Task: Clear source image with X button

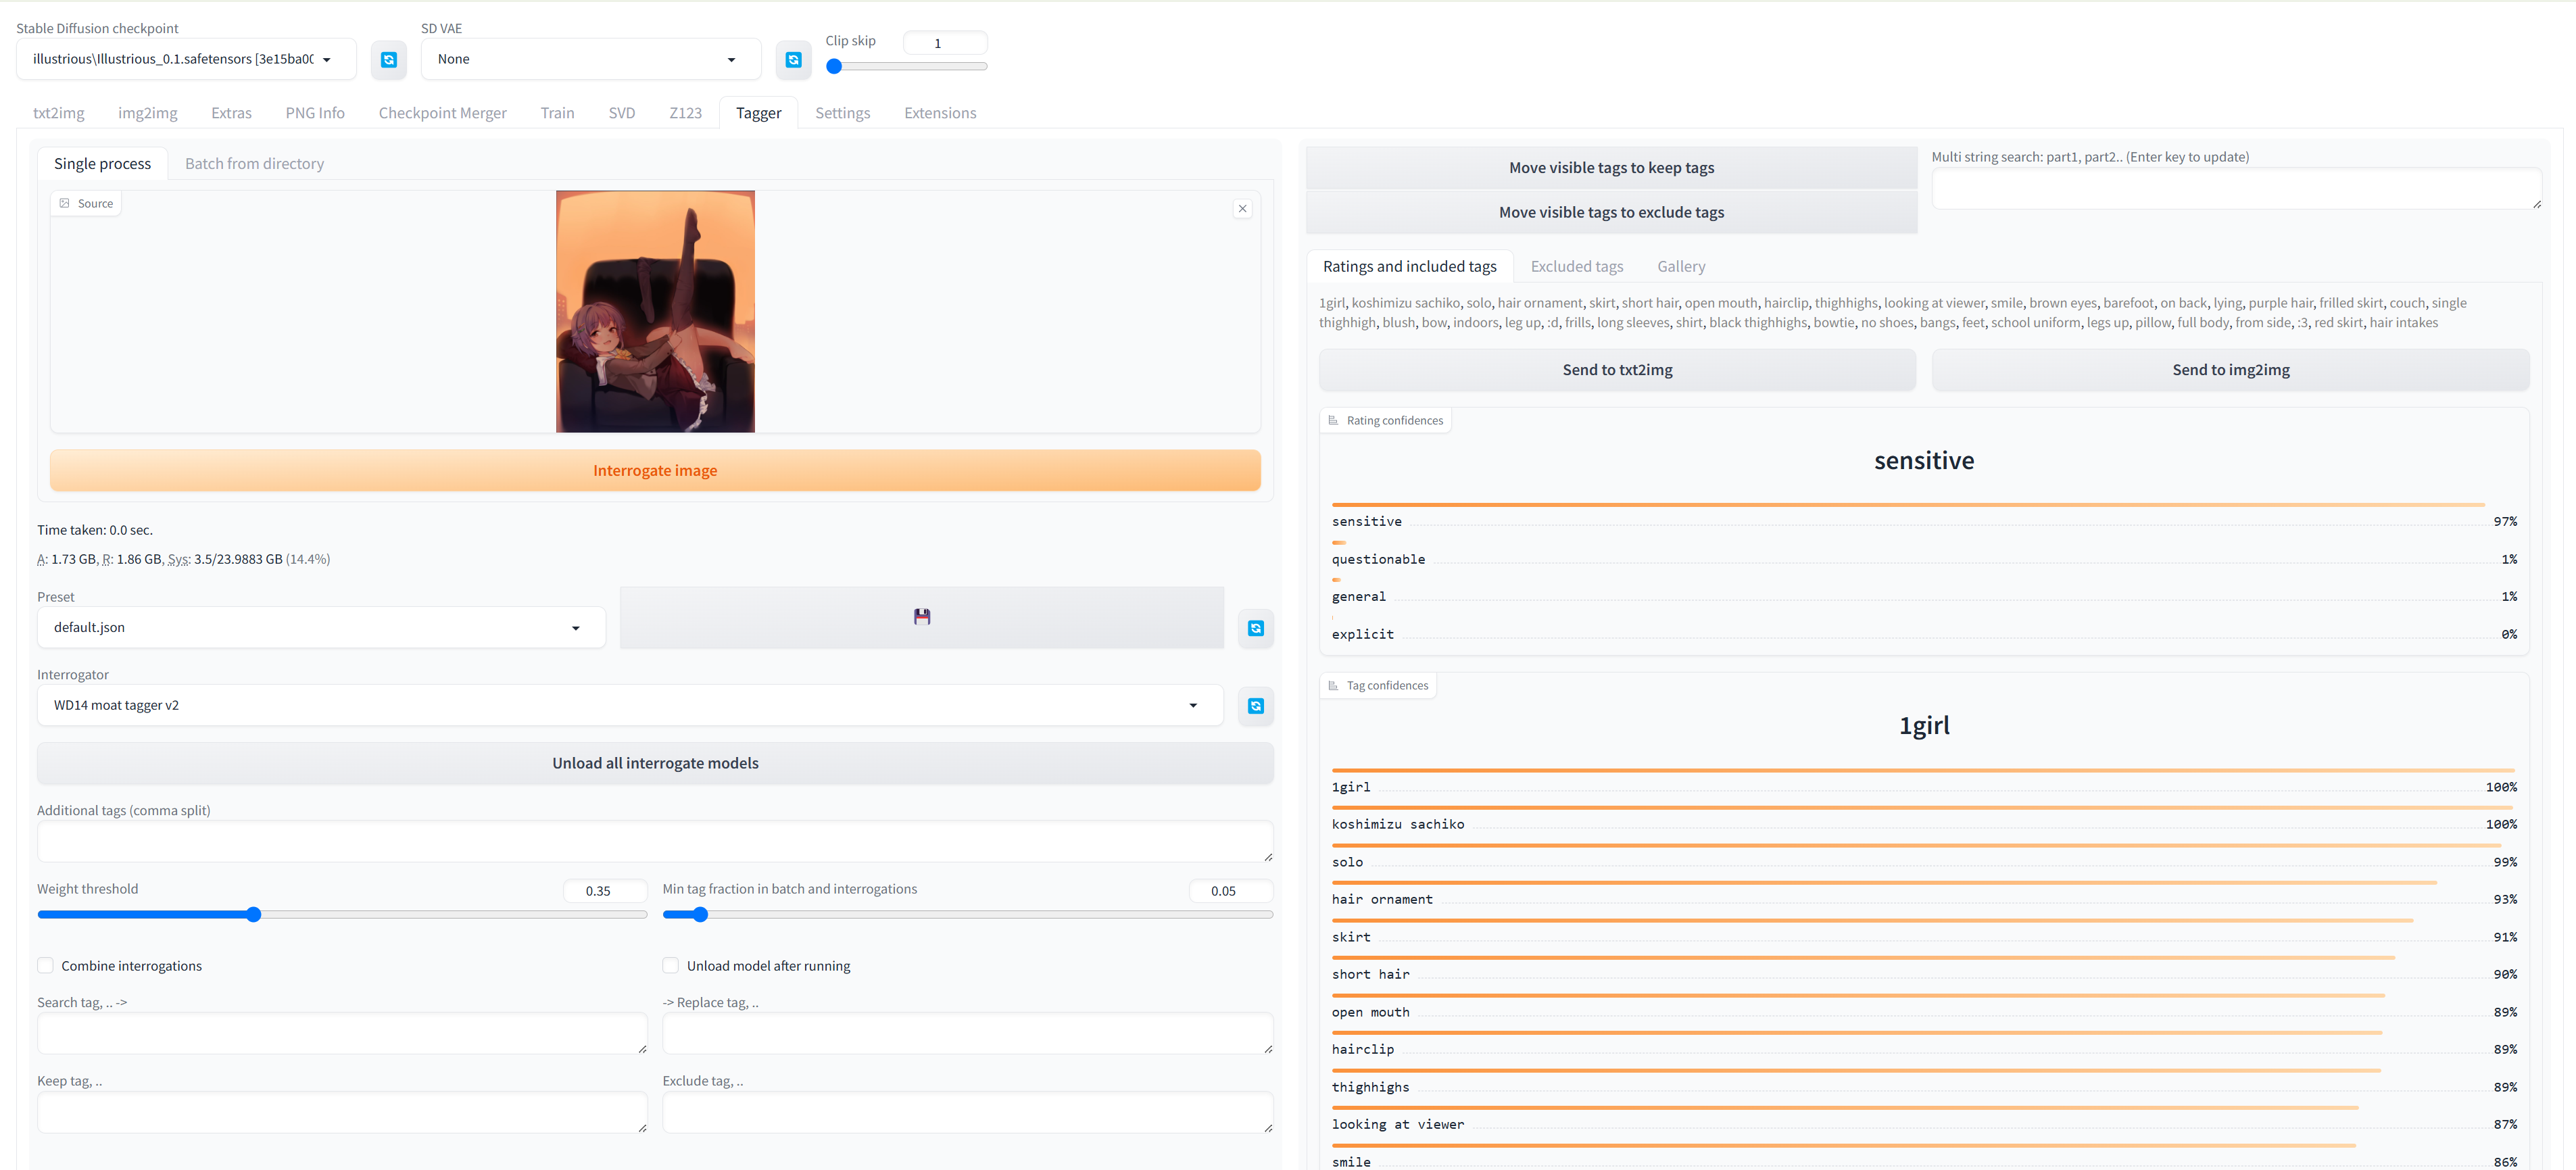Action: 1243,209
